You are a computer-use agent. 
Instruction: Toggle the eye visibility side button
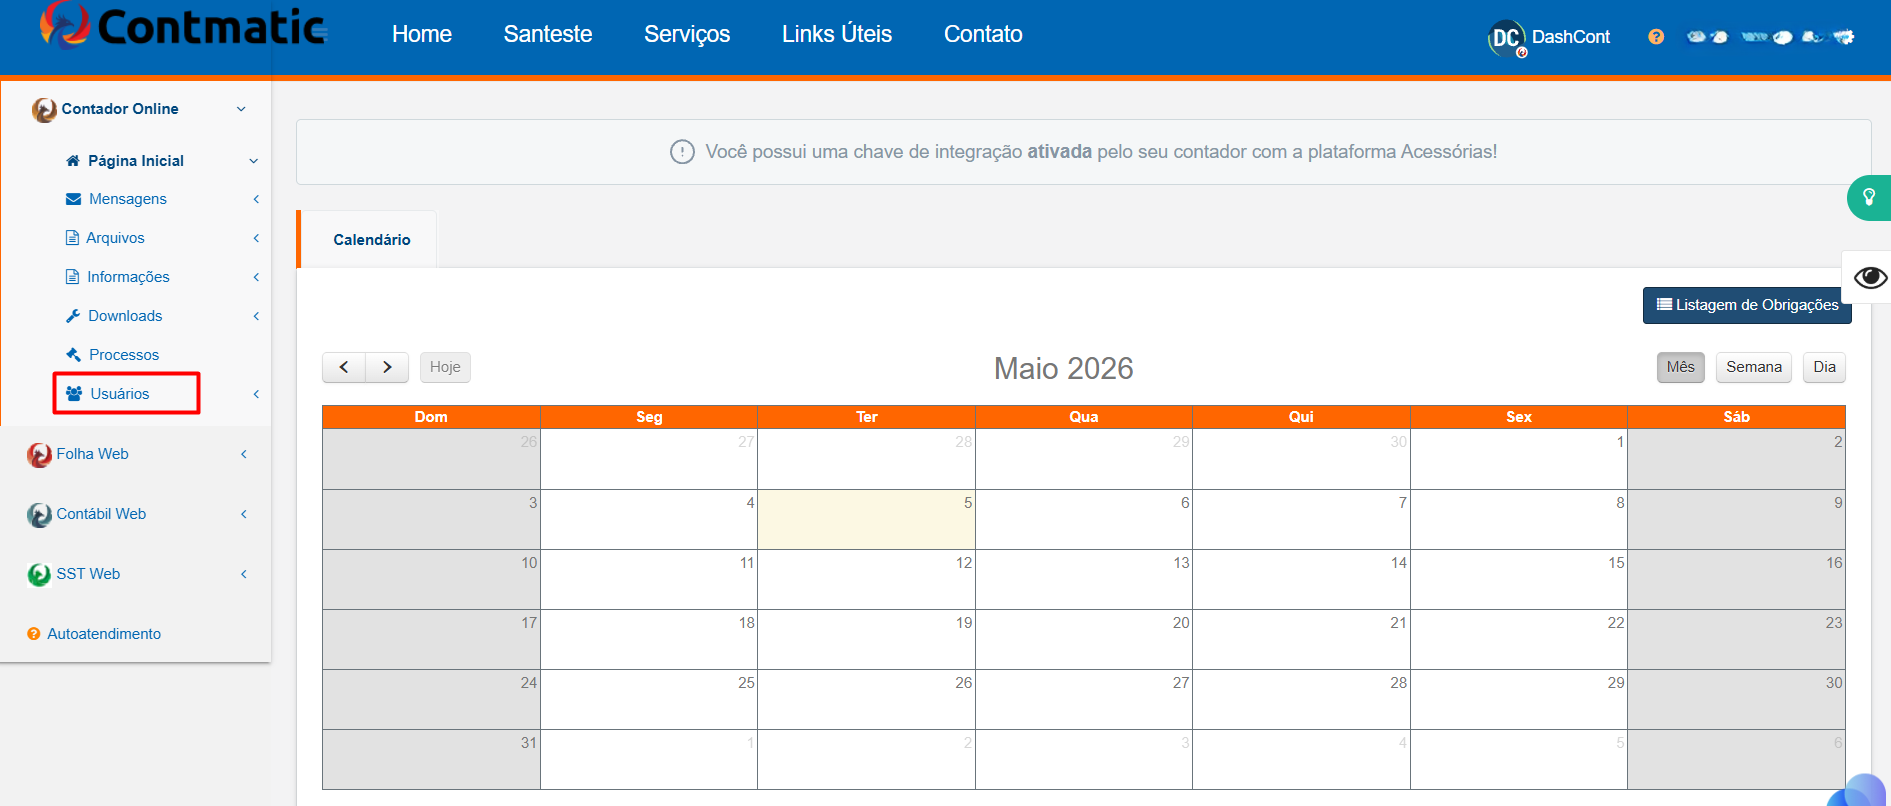coord(1869,277)
